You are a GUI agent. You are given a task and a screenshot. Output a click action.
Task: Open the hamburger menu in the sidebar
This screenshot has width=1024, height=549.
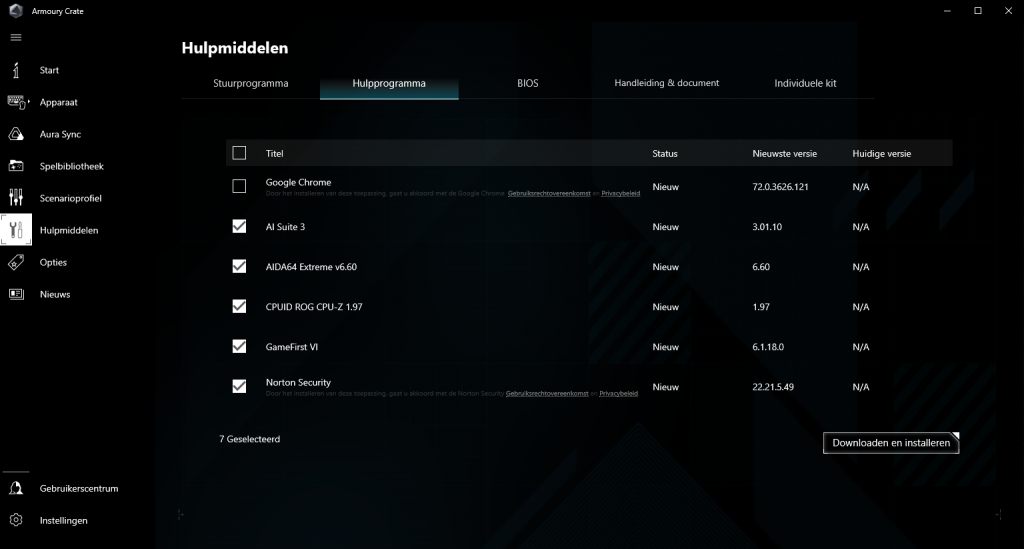pyautogui.click(x=16, y=37)
